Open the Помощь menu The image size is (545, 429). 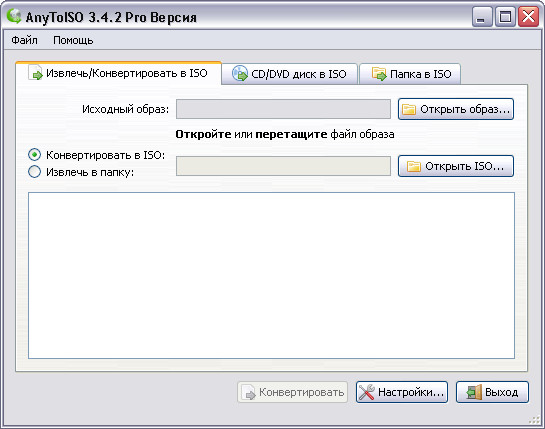[73, 40]
